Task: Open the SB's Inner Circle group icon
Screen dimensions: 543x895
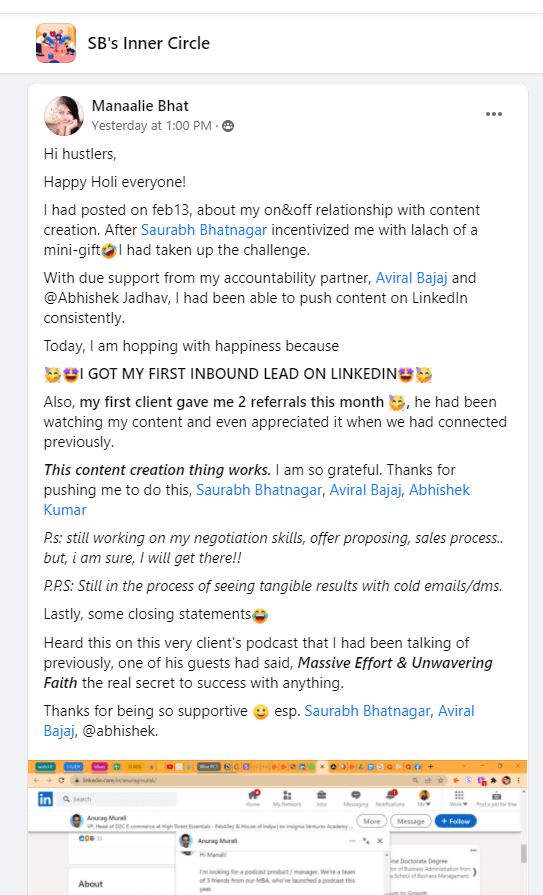Action: (56, 43)
